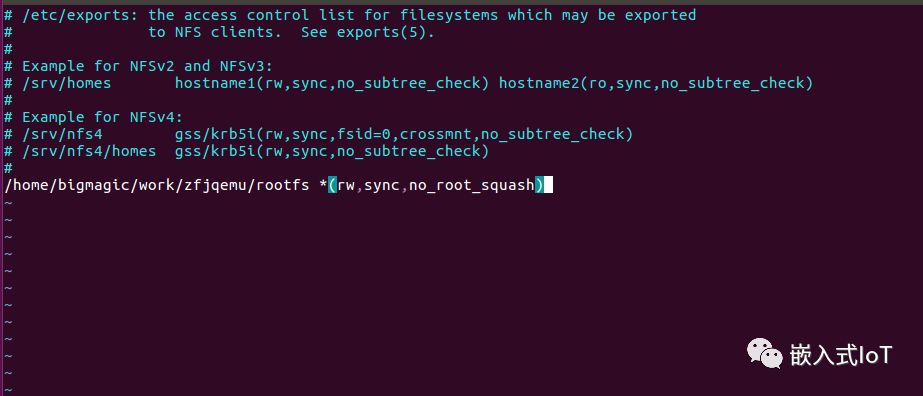Click the highlighted opening parenthesis
The width and height of the screenshot is (923, 396).
[333, 185]
